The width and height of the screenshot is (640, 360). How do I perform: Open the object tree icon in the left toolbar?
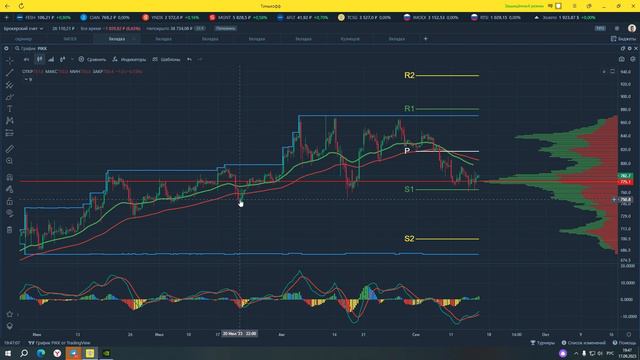point(9,326)
